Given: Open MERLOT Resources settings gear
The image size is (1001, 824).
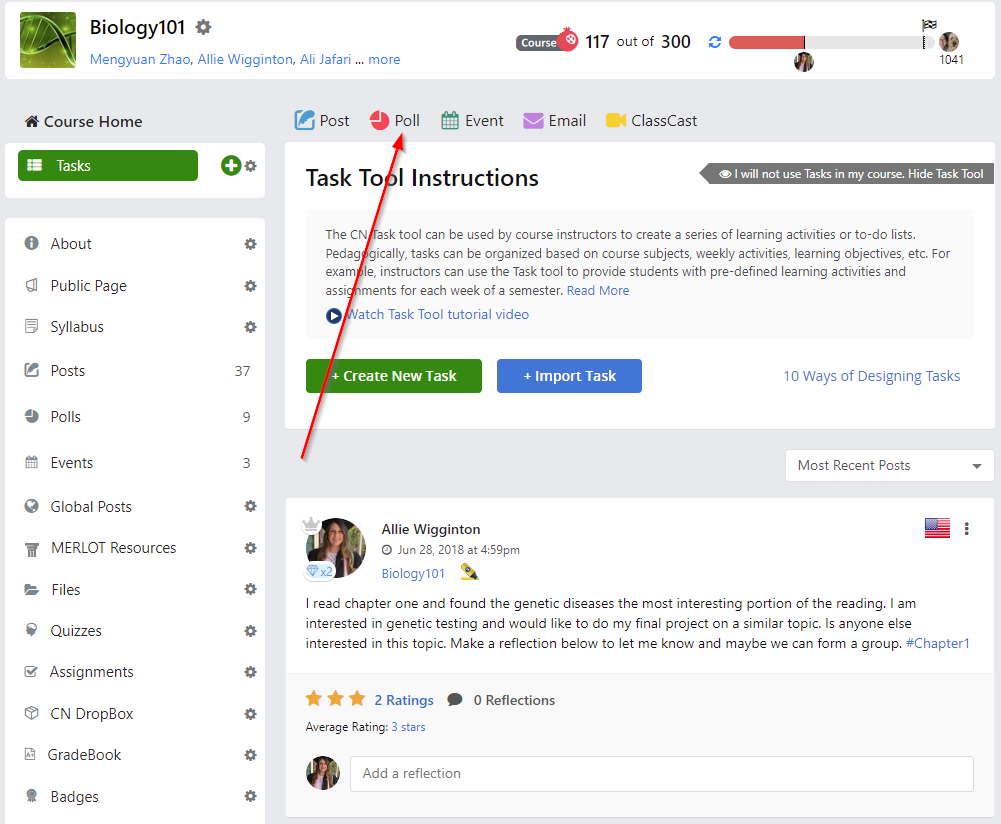Looking at the screenshot, I should [250, 548].
